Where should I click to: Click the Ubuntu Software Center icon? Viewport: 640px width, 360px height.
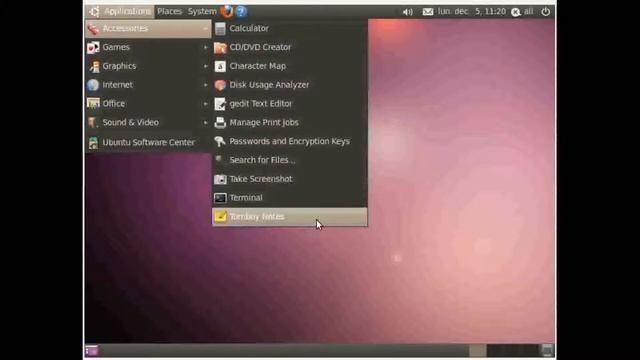93,142
